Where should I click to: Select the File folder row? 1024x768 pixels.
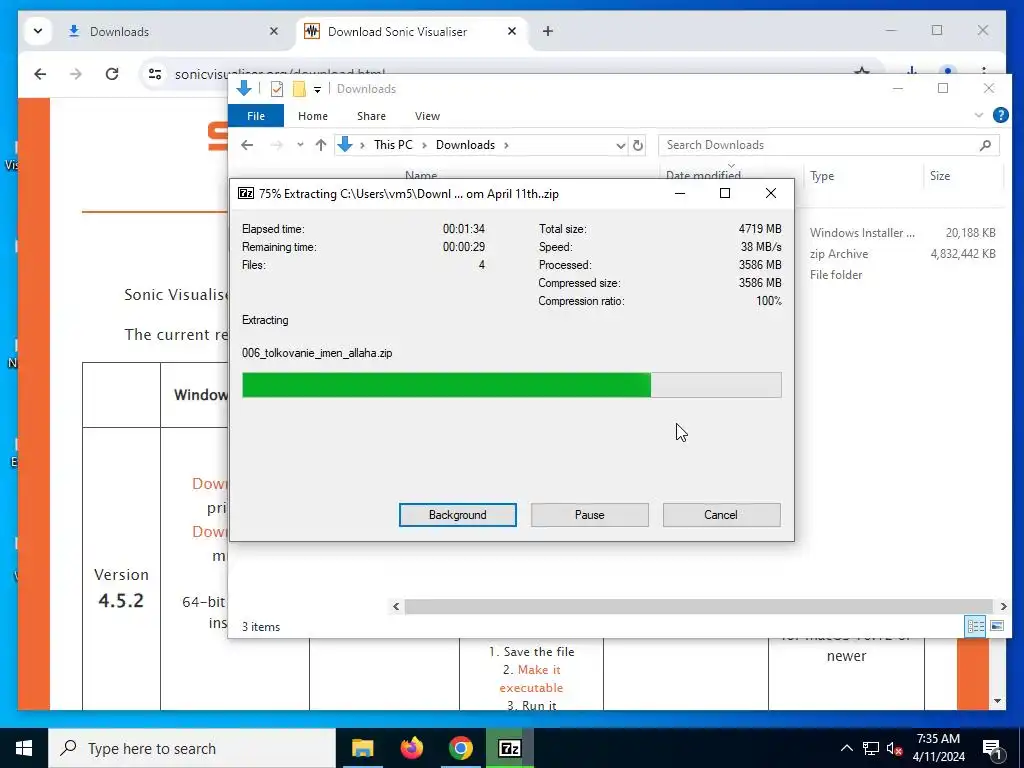903,275
